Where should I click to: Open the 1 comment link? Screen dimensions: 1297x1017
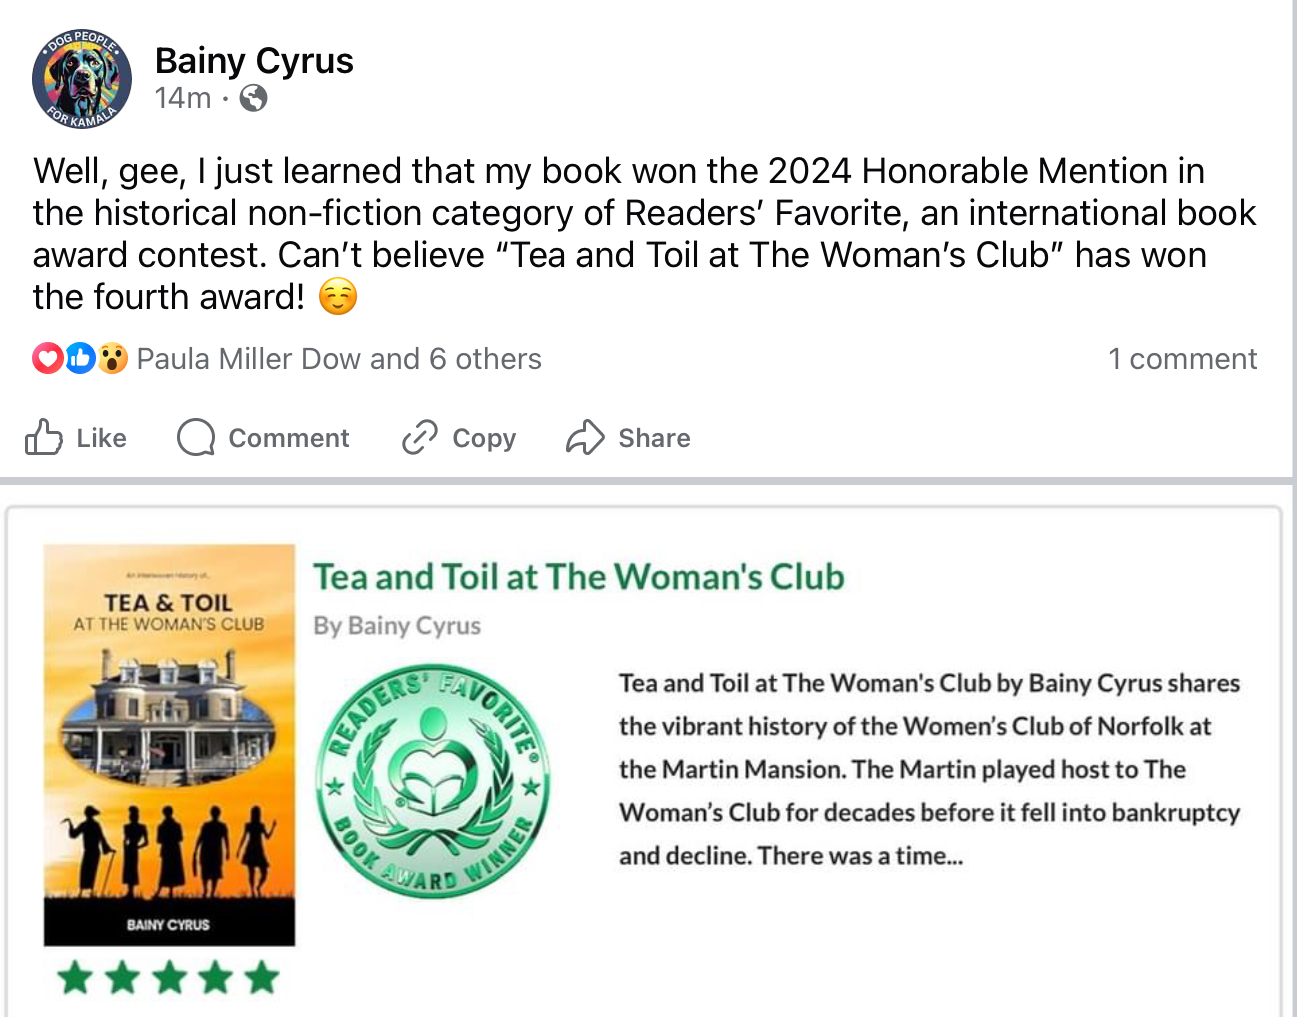tap(1182, 359)
